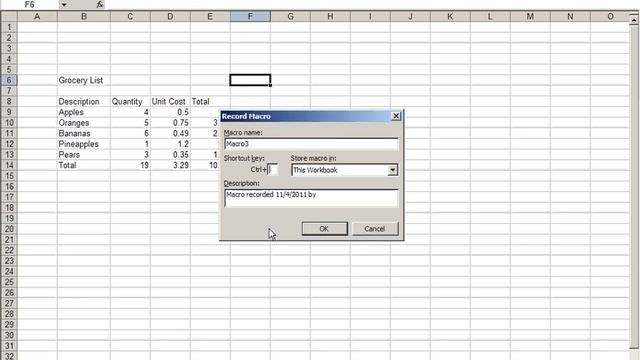Click the vertical scrollbar up arrow

click(x=634, y=19)
